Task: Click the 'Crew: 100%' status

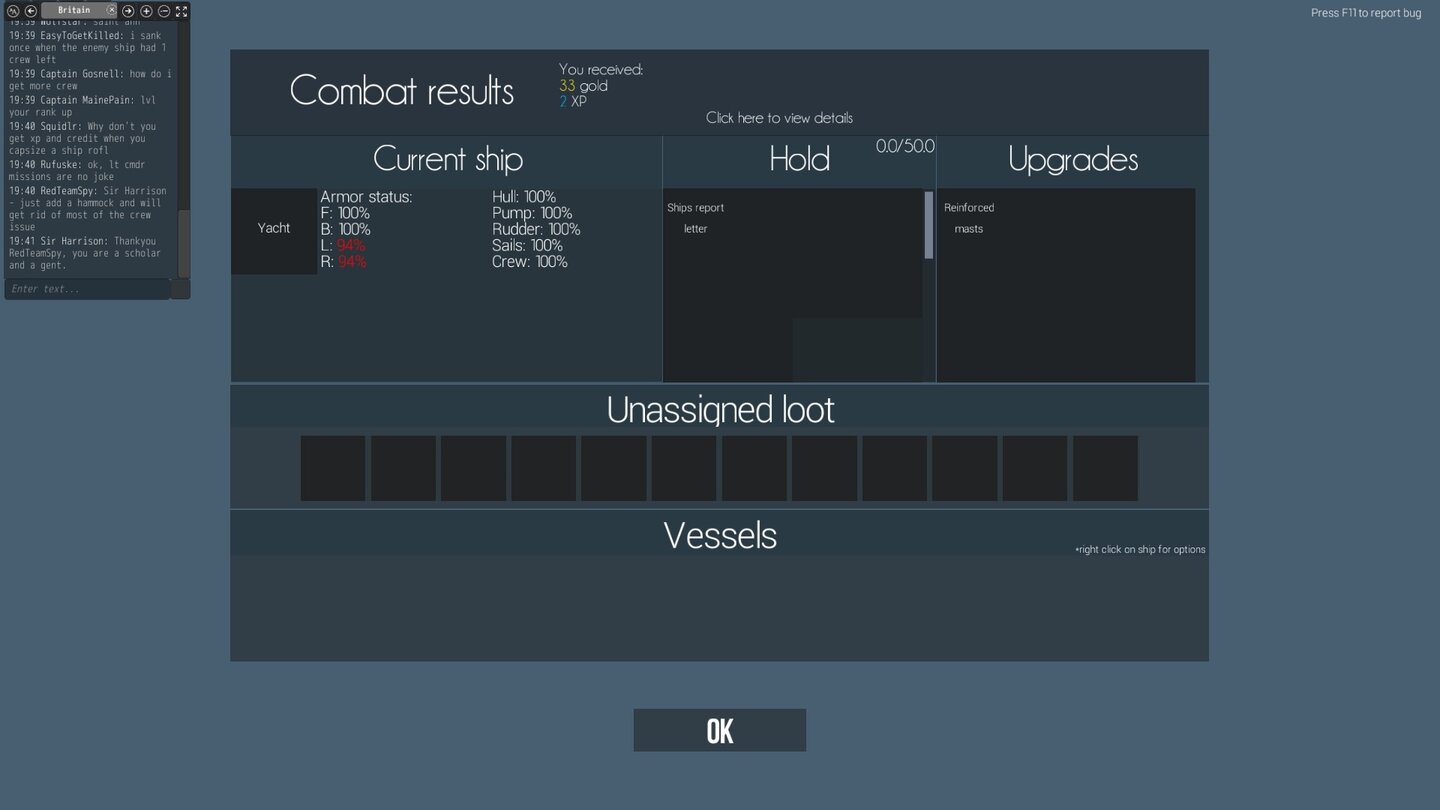Action: point(529,262)
